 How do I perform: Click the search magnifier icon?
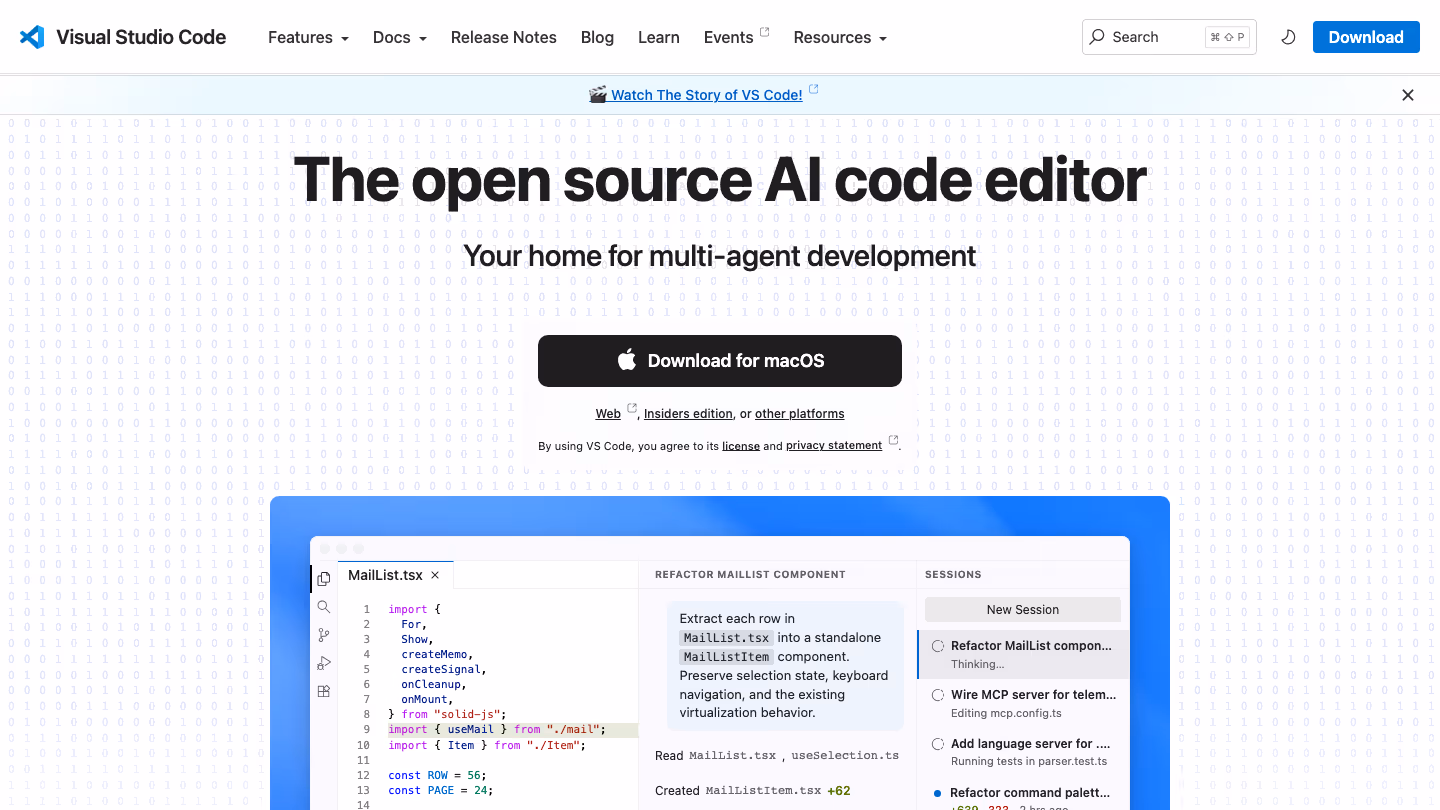(1098, 37)
